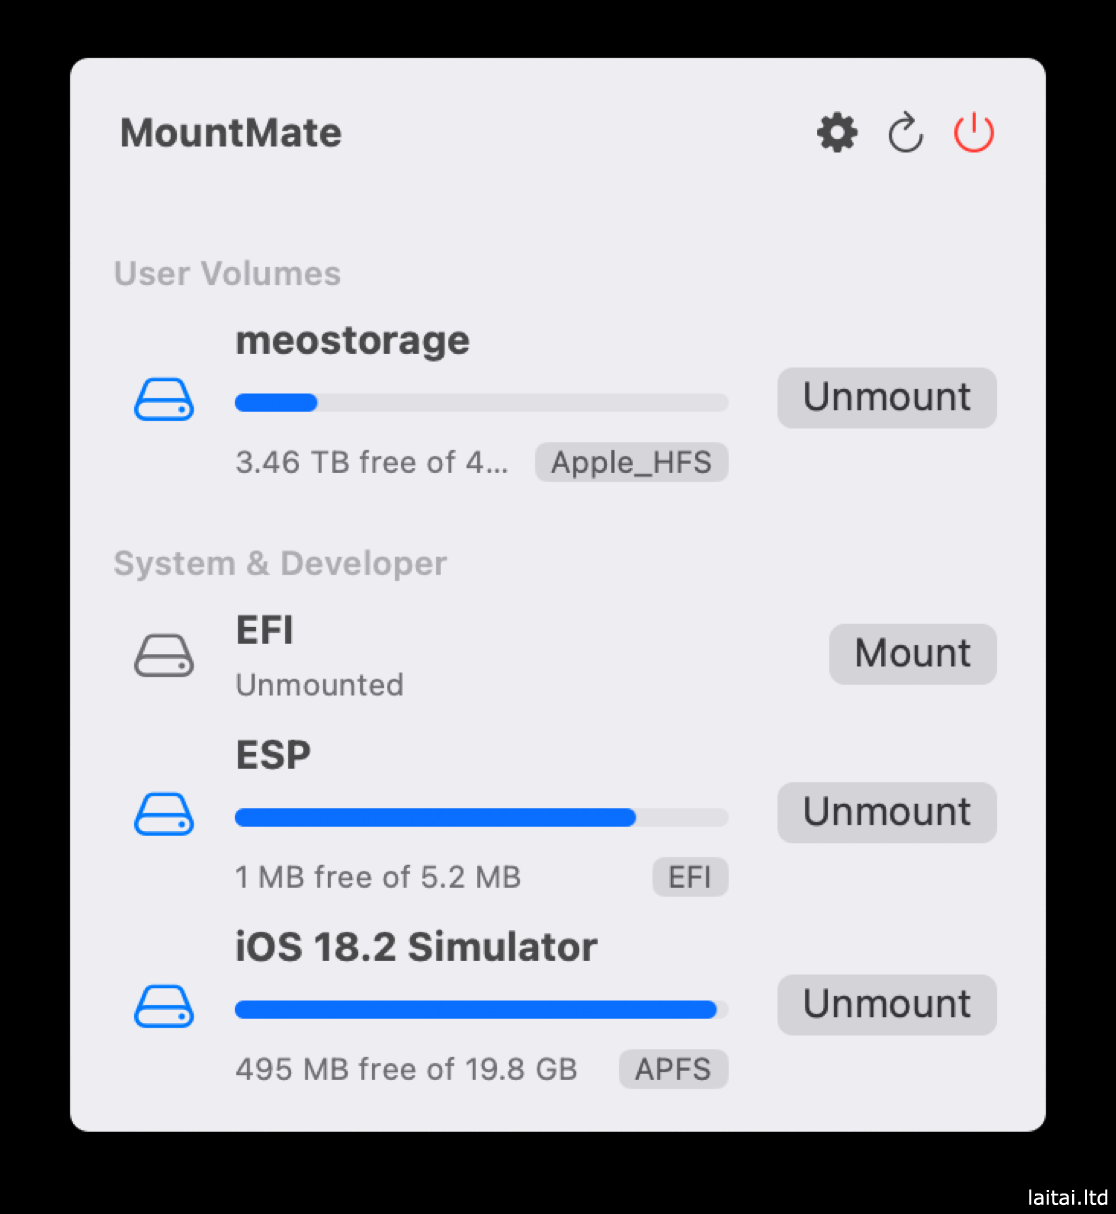Quit MountMate with the red power icon
The height and width of the screenshot is (1214, 1116).
[973, 133]
